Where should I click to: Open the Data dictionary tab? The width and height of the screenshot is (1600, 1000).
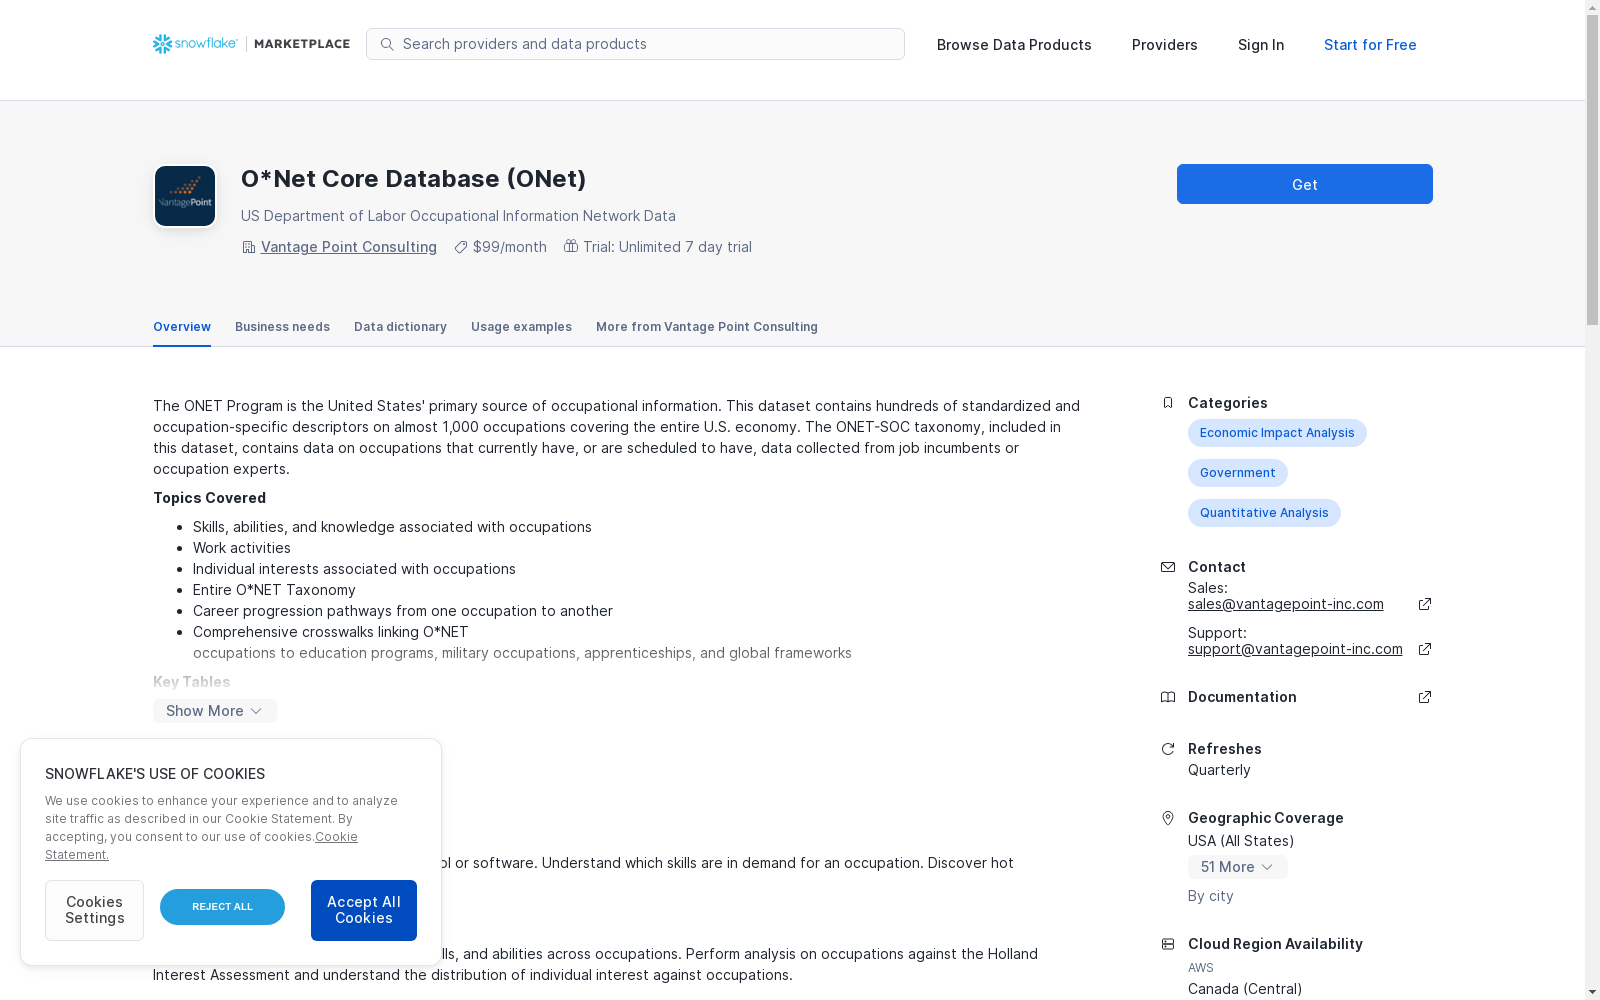pyautogui.click(x=400, y=327)
